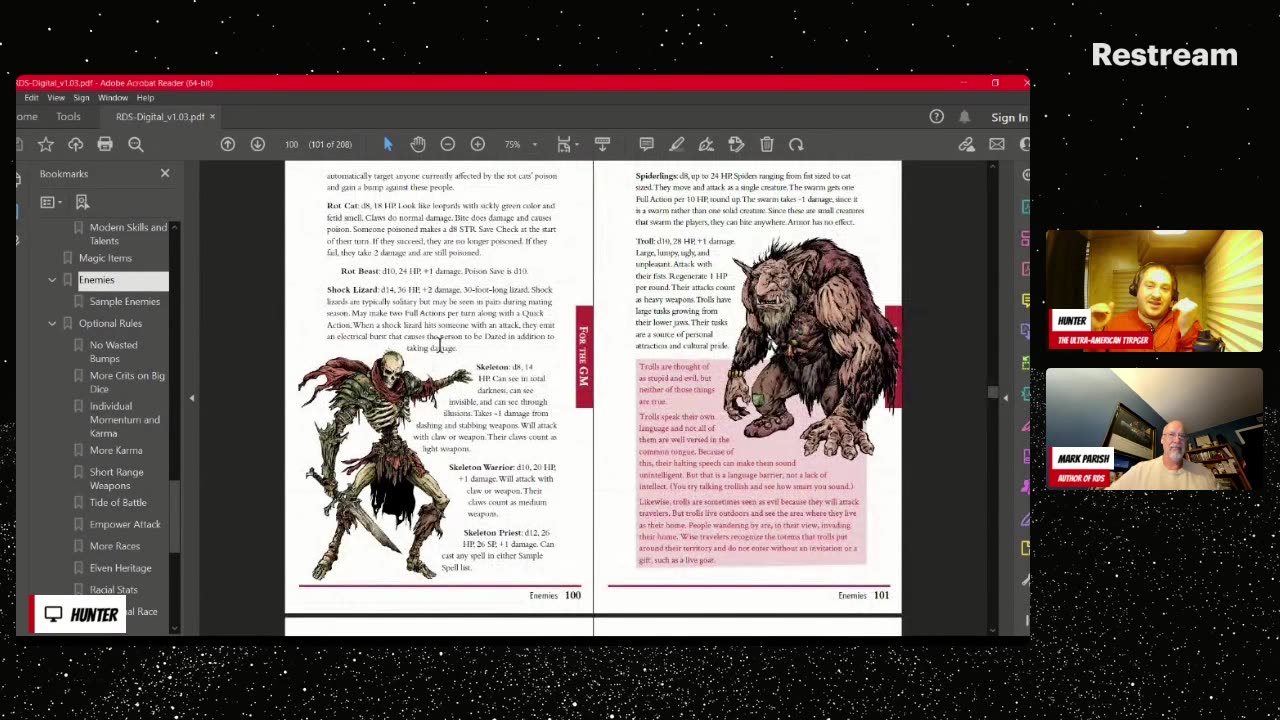Send file by email envelope icon
The width and height of the screenshot is (1280, 720).
coord(997,144)
